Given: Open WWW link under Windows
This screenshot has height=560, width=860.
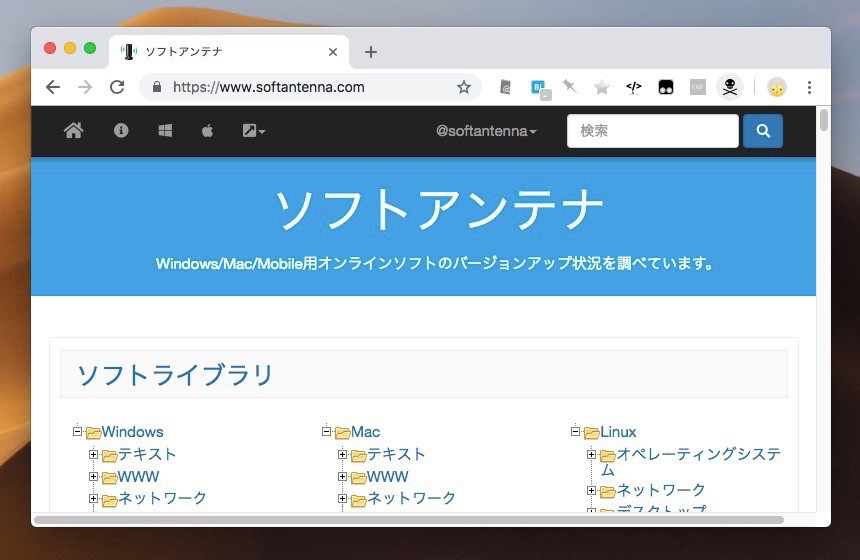Looking at the screenshot, I should (138, 477).
